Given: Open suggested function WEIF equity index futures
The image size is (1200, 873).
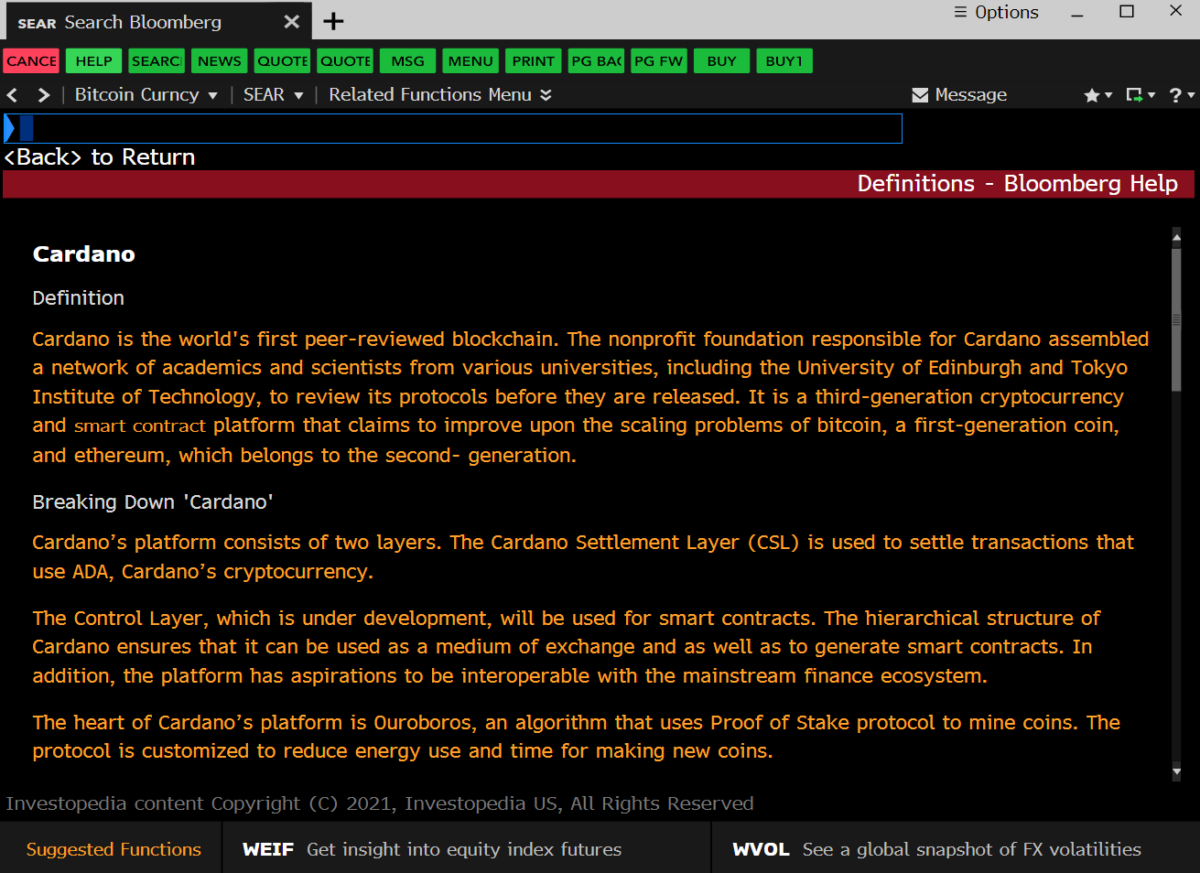Looking at the screenshot, I should pyautogui.click(x=432, y=849).
